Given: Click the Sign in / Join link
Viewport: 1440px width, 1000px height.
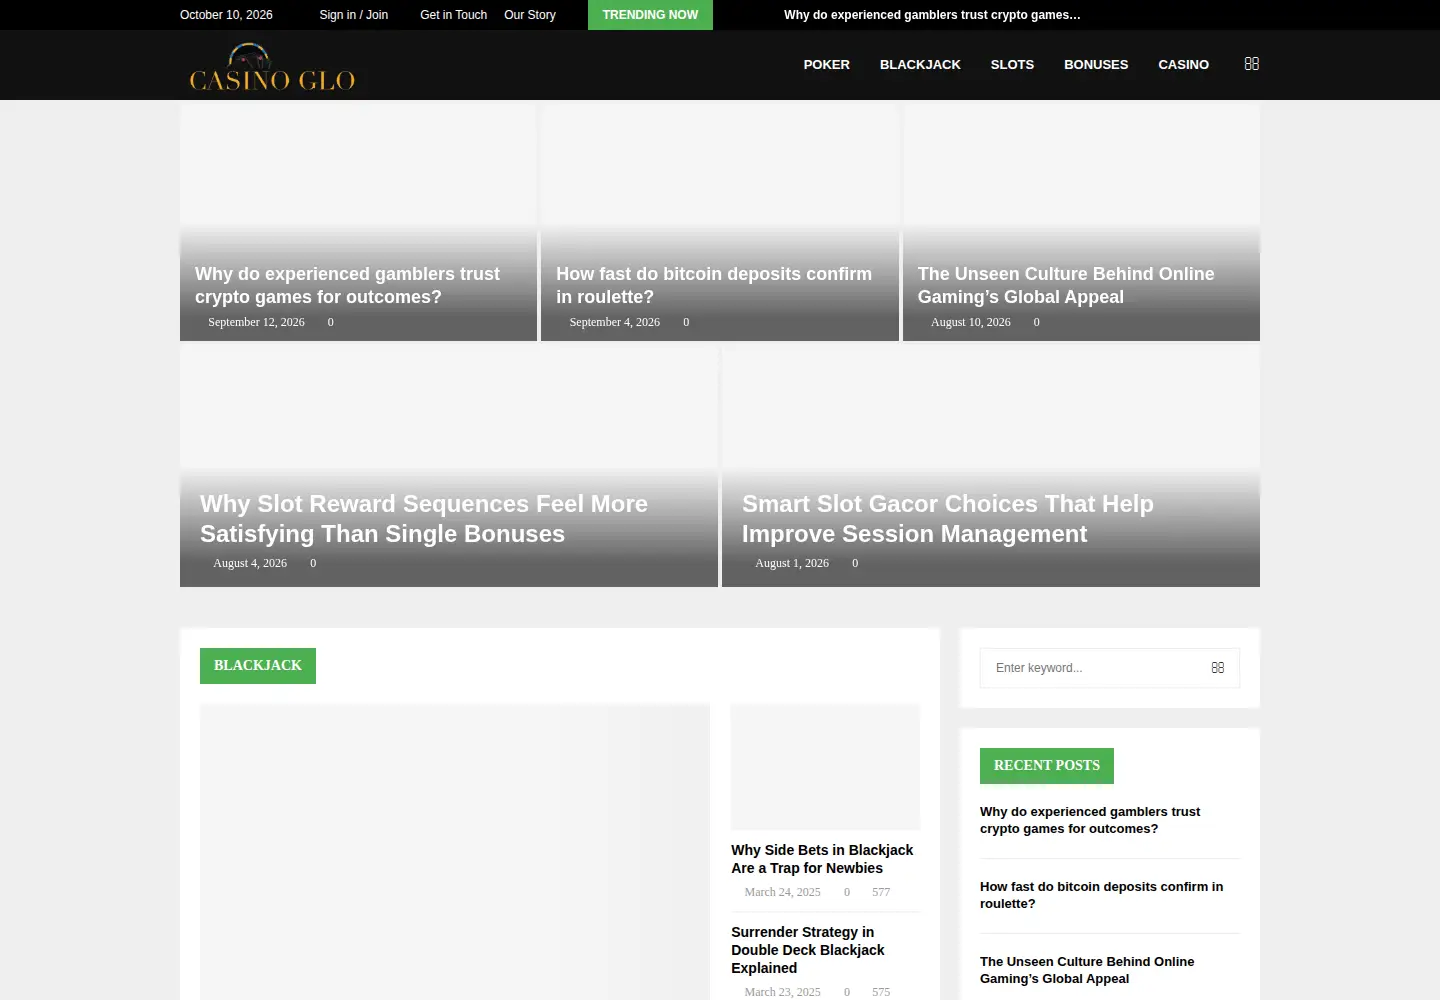Looking at the screenshot, I should (354, 15).
